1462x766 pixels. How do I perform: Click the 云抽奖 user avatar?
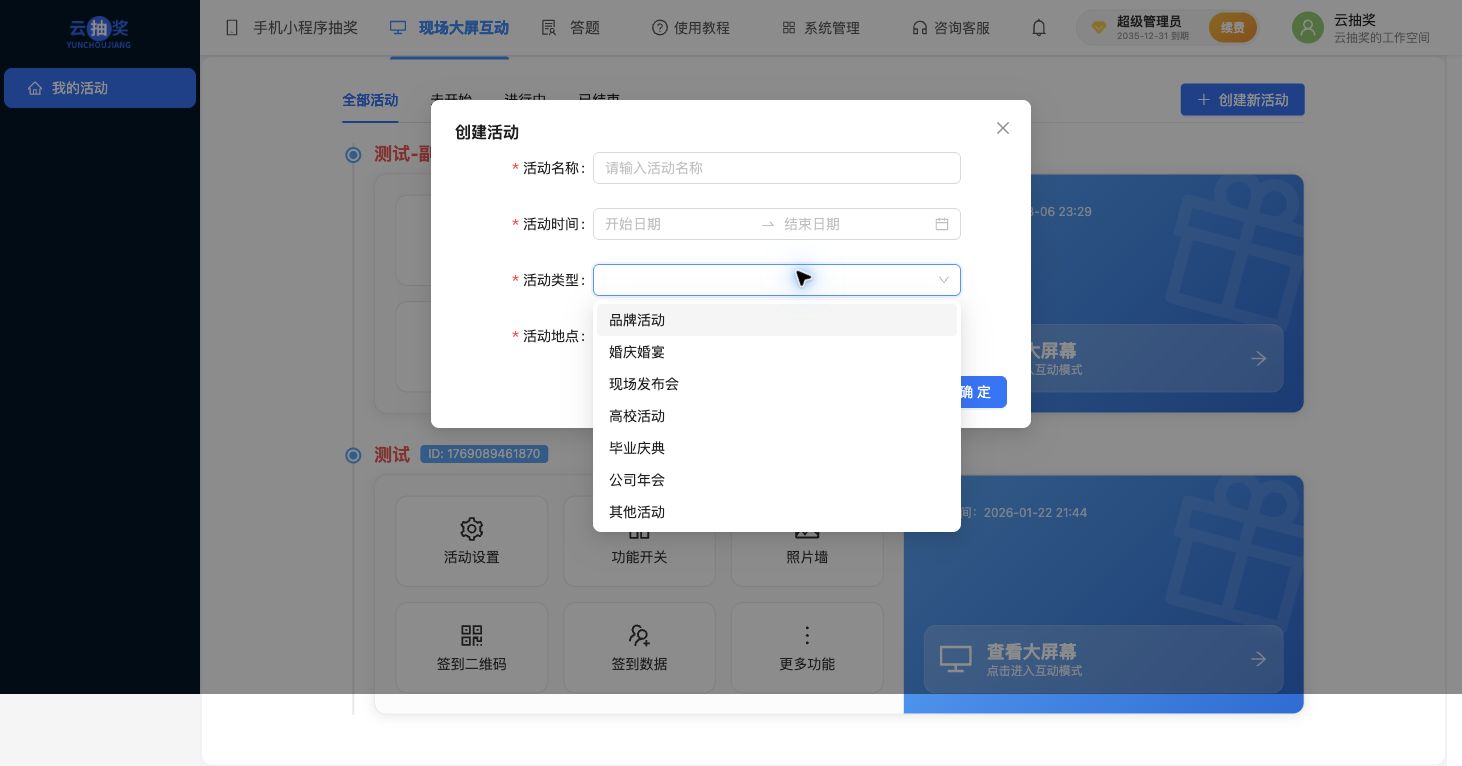1308,28
